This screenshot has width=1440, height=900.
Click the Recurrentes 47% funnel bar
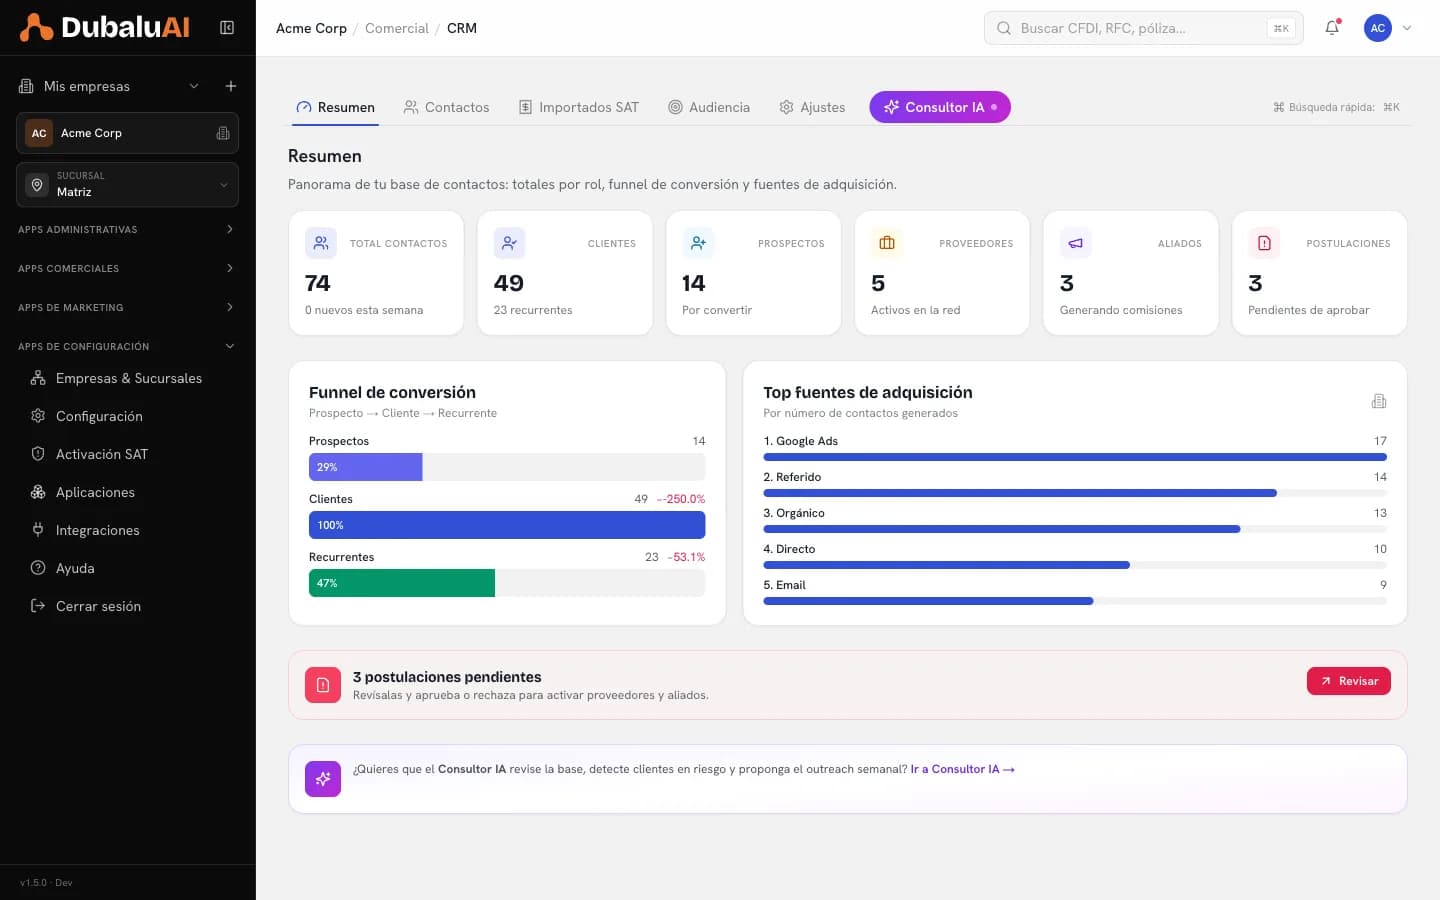coord(402,583)
